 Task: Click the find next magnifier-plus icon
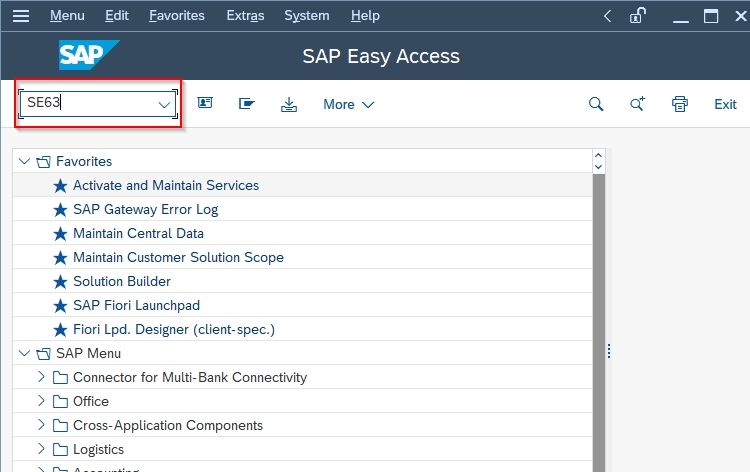tap(637, 104)
